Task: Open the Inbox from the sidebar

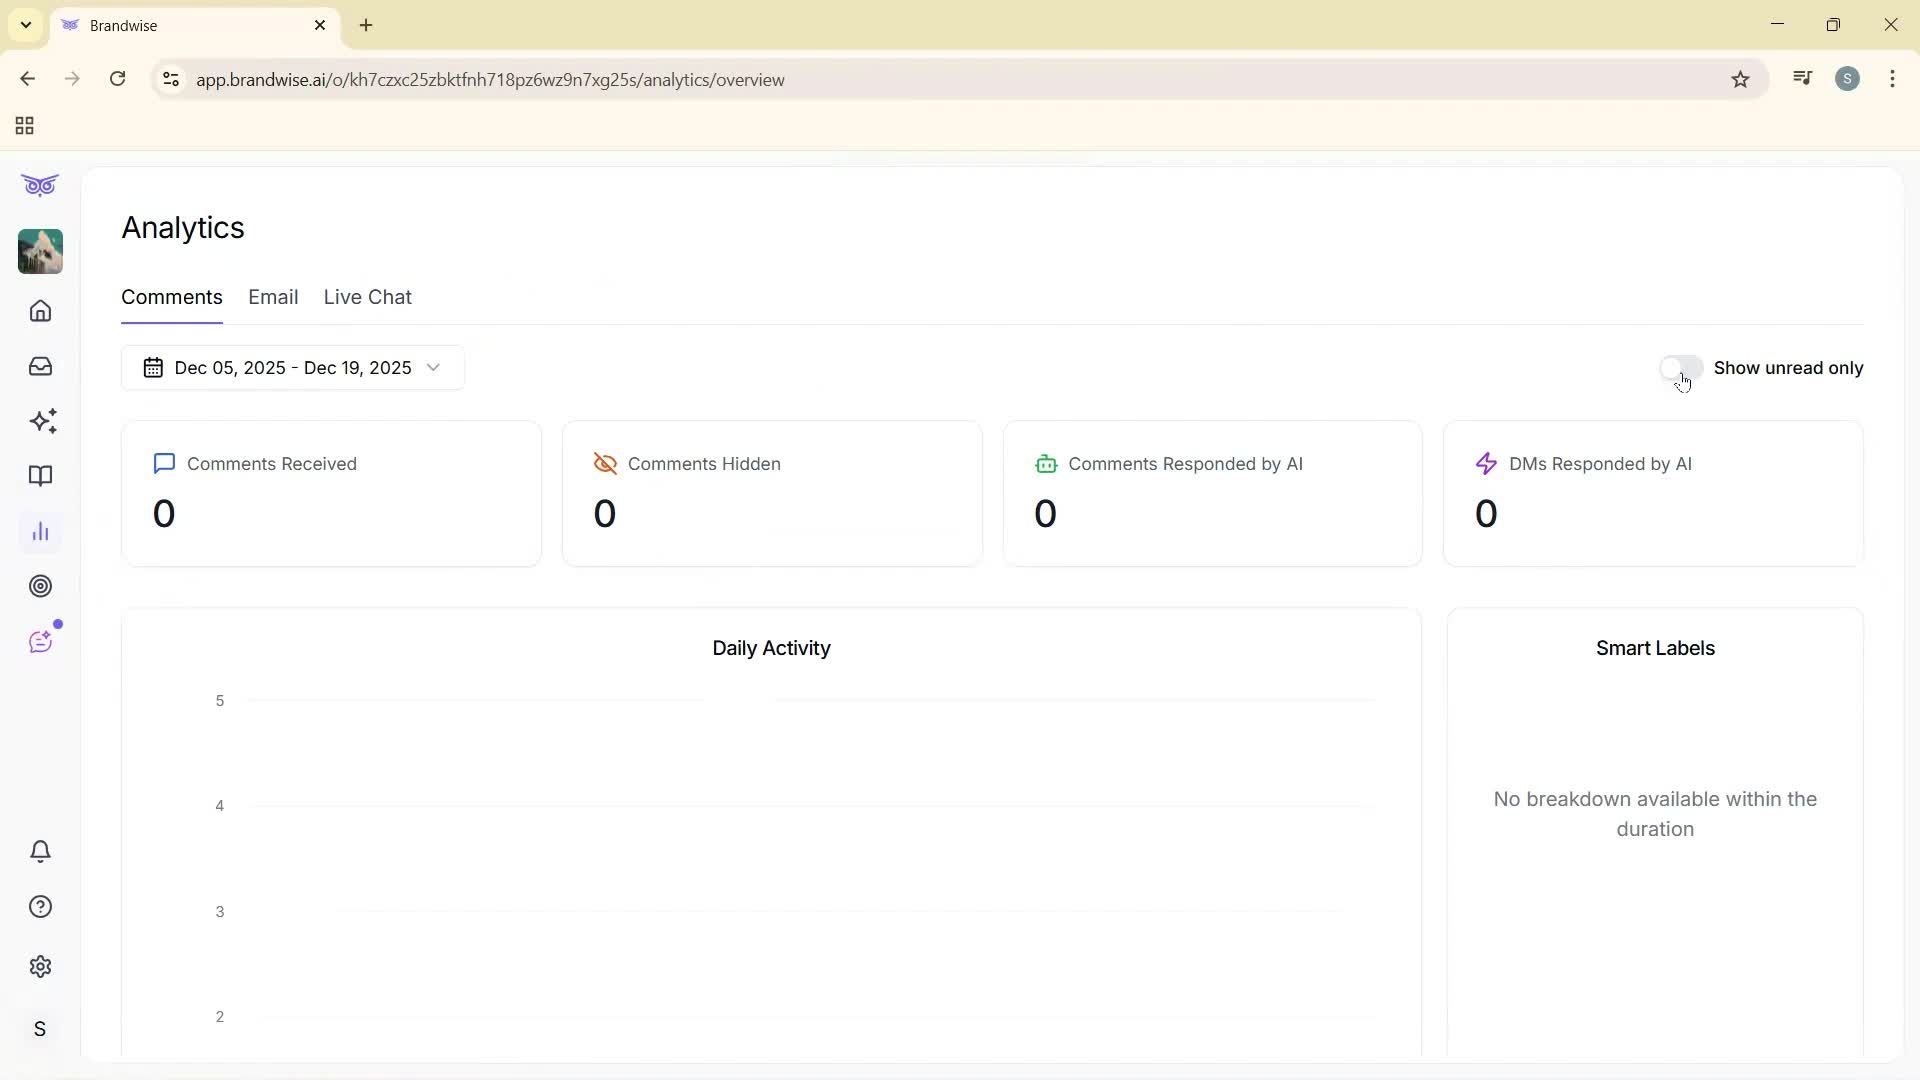Action: point(40,366)
